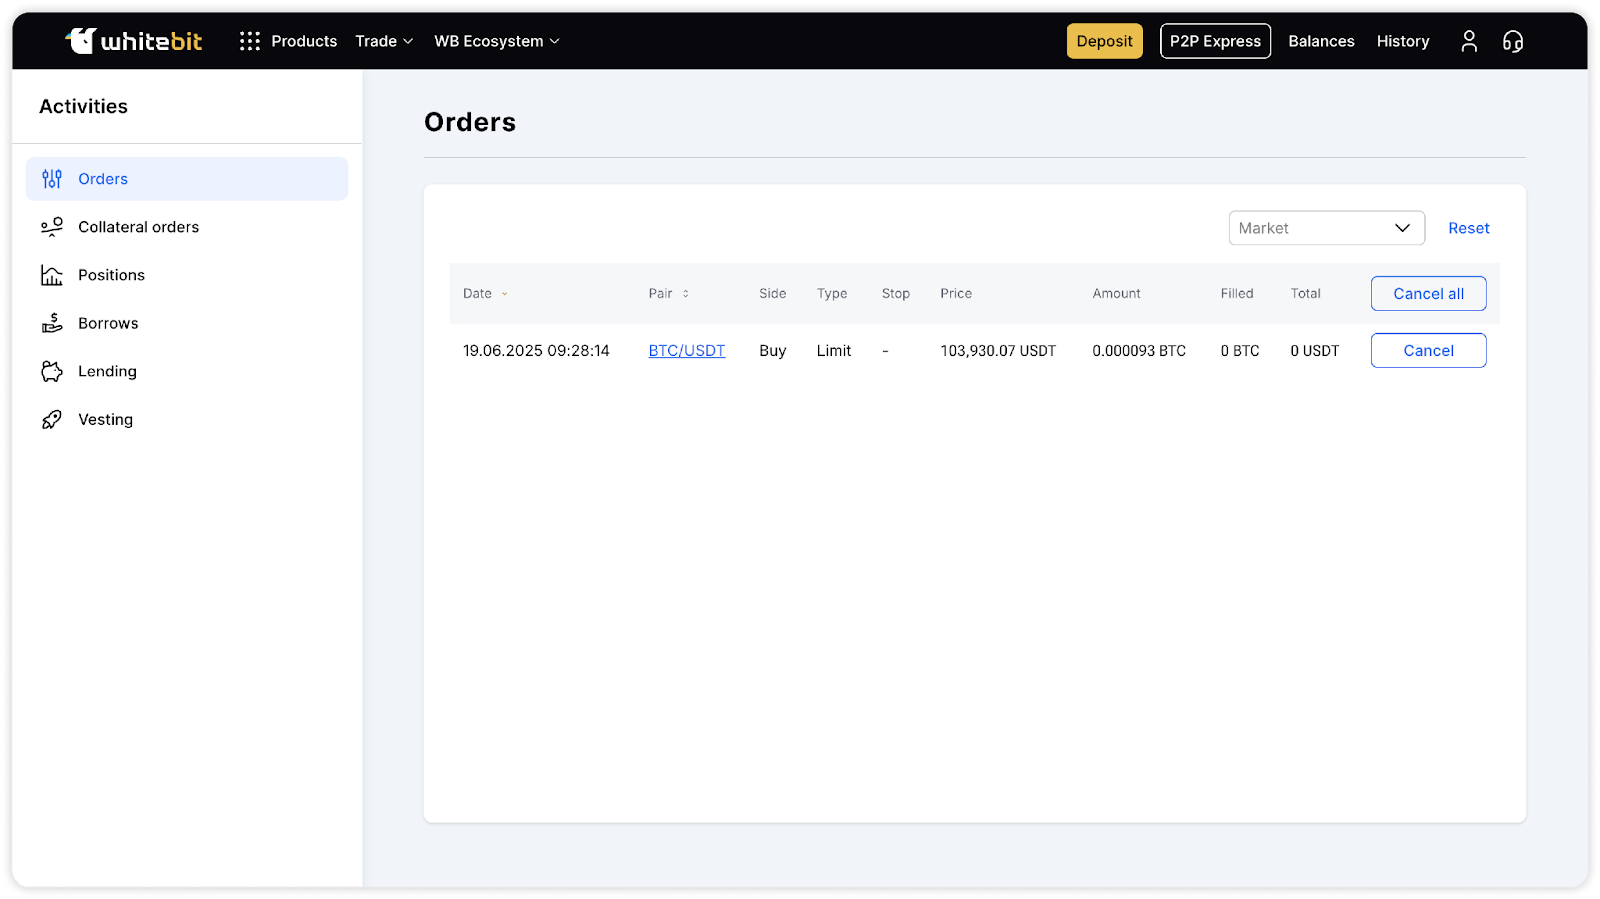Screen dimensions: 1600x899
Task: Click the headset support icon
Action: (1512, 41)
